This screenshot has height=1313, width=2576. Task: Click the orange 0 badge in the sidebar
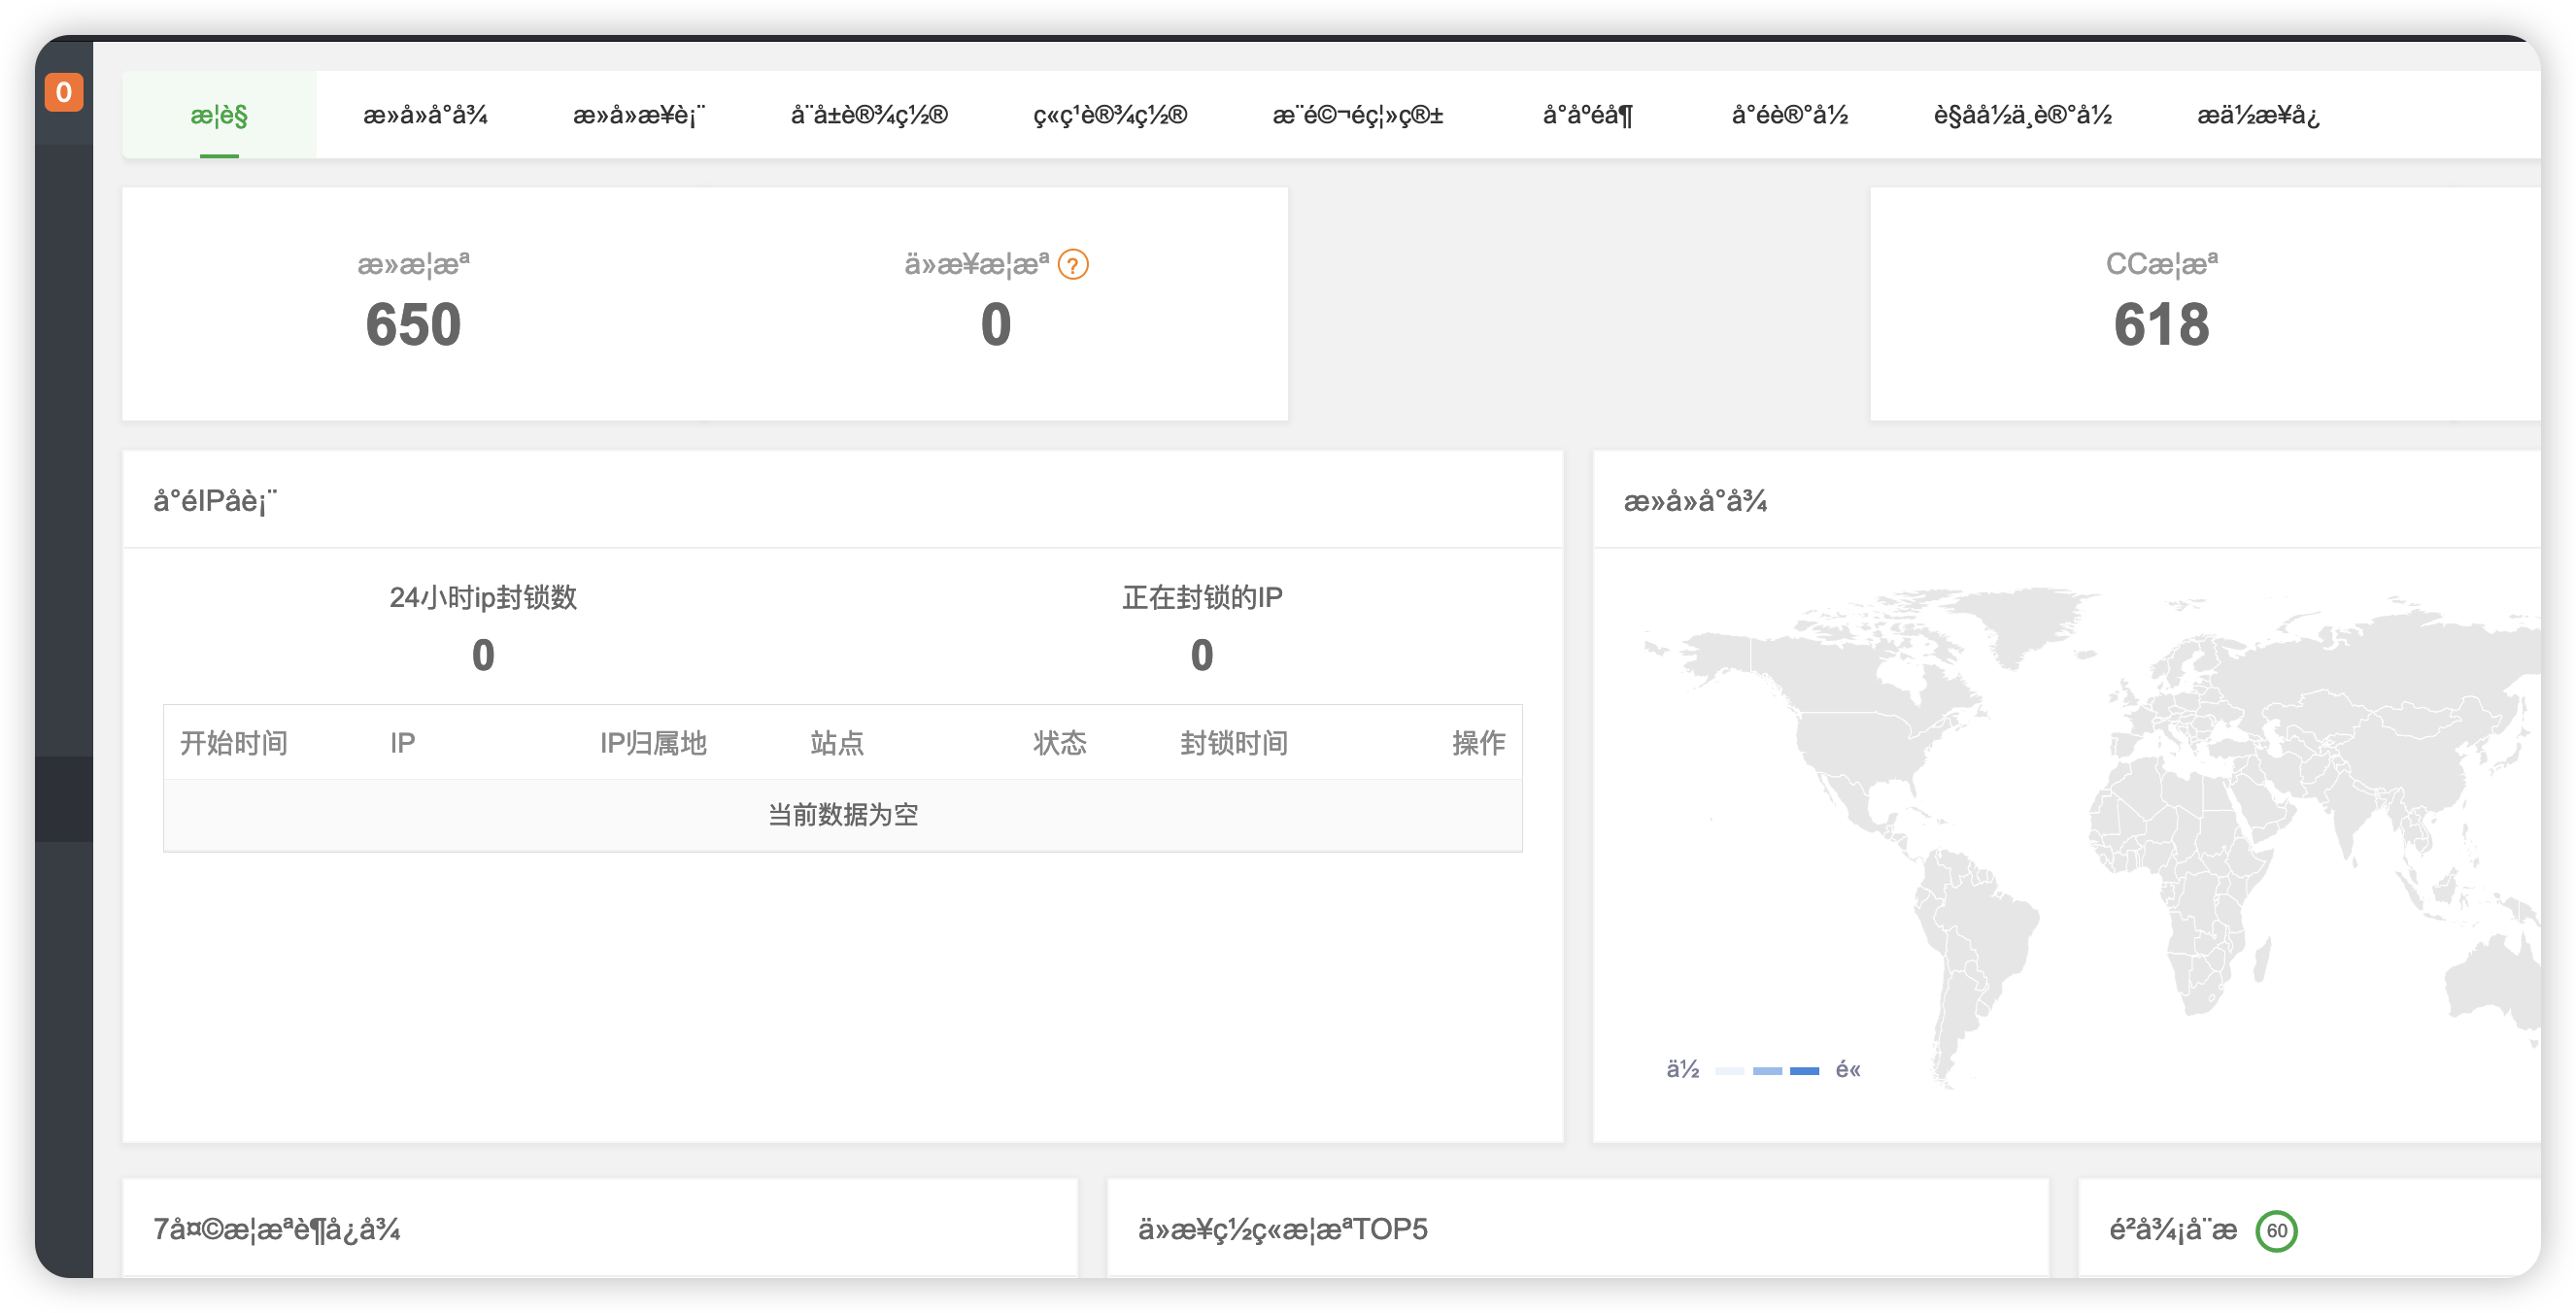[64, 93]
